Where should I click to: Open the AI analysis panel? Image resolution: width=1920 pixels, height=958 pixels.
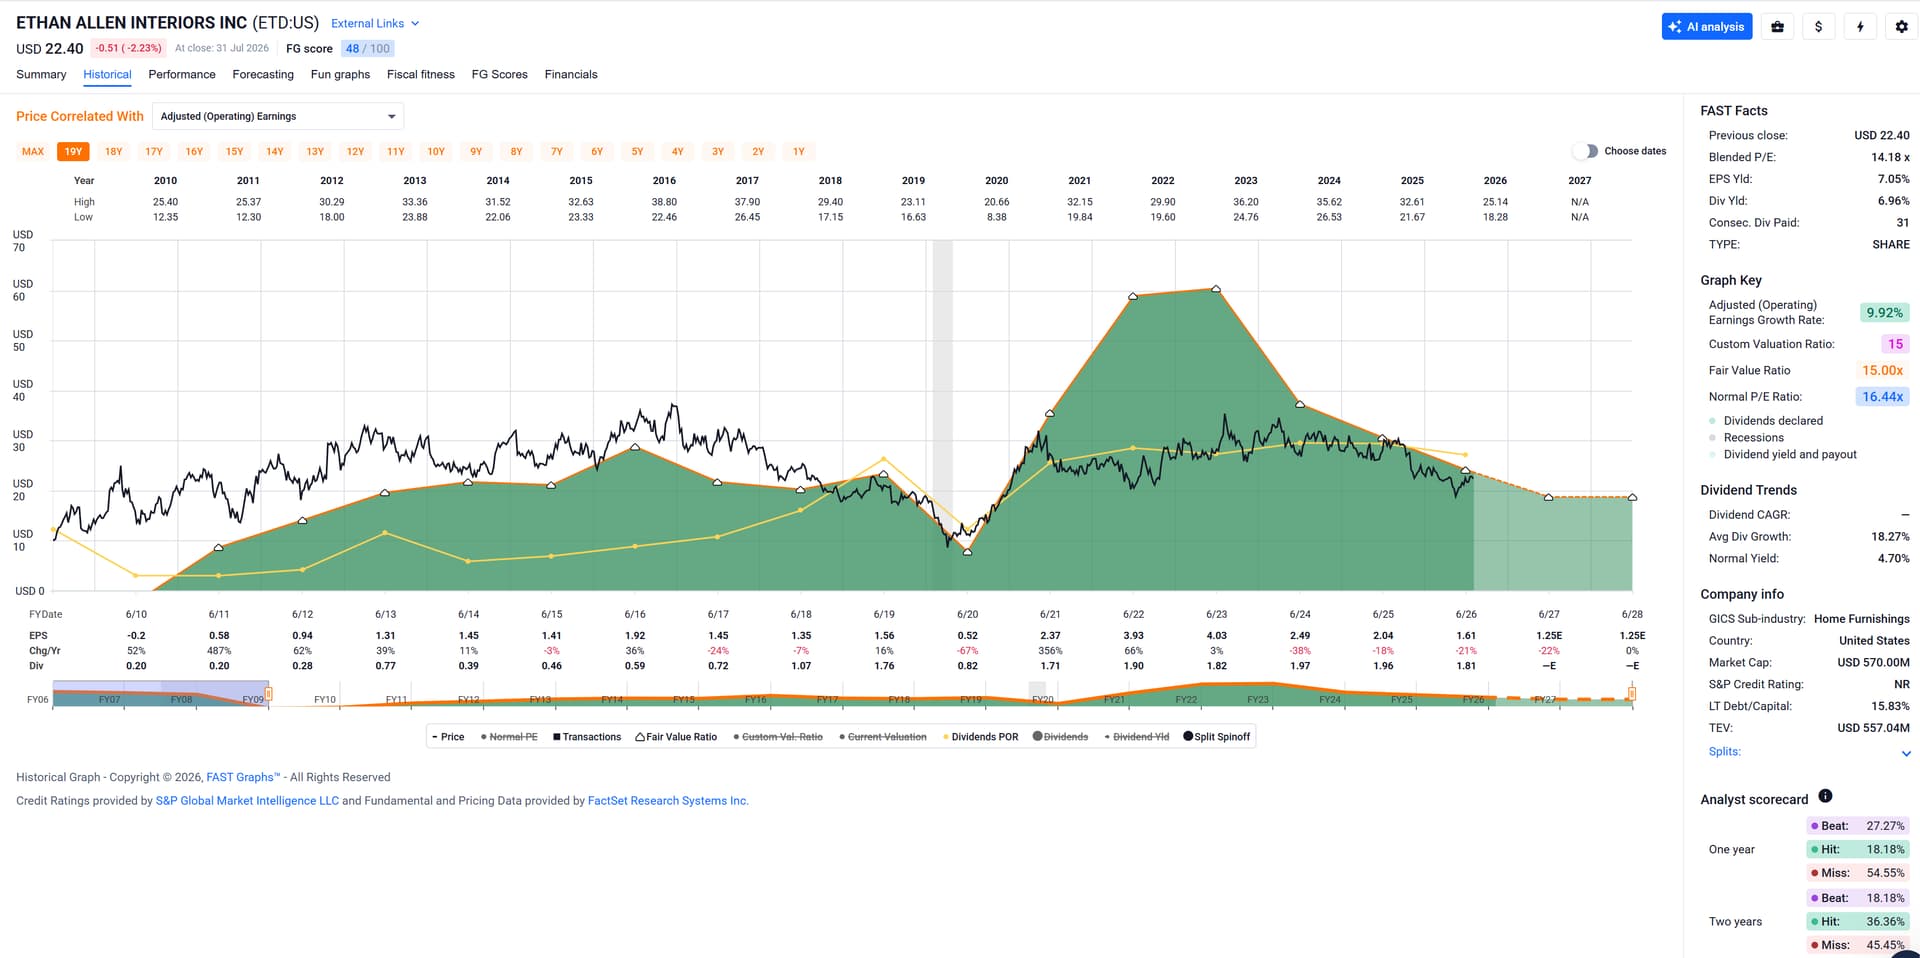[1707, 27]
